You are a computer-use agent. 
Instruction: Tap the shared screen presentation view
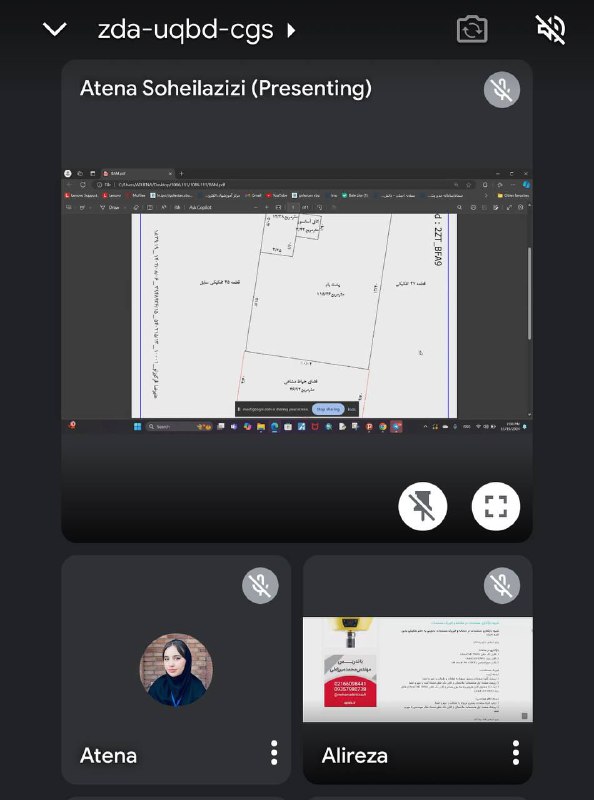[x=296, y=301]
